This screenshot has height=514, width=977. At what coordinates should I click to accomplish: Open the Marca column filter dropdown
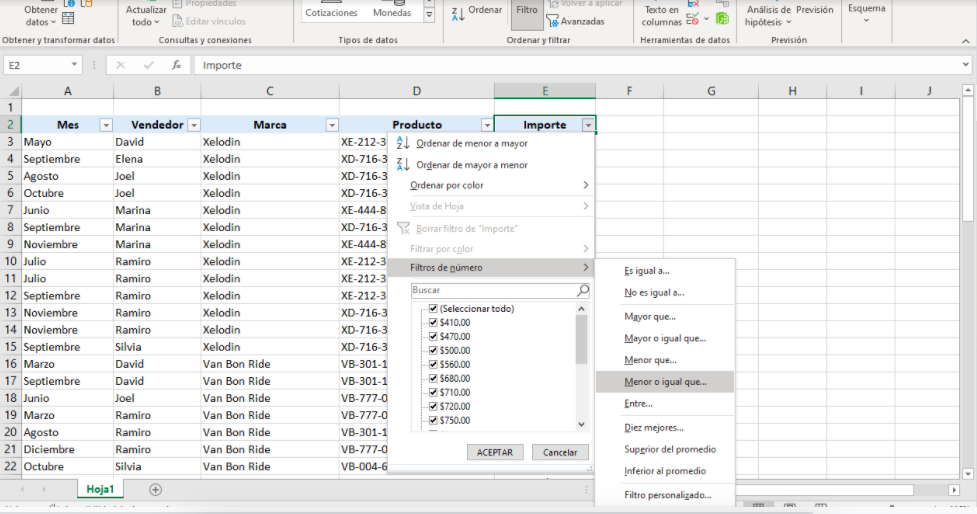[331, 125]
